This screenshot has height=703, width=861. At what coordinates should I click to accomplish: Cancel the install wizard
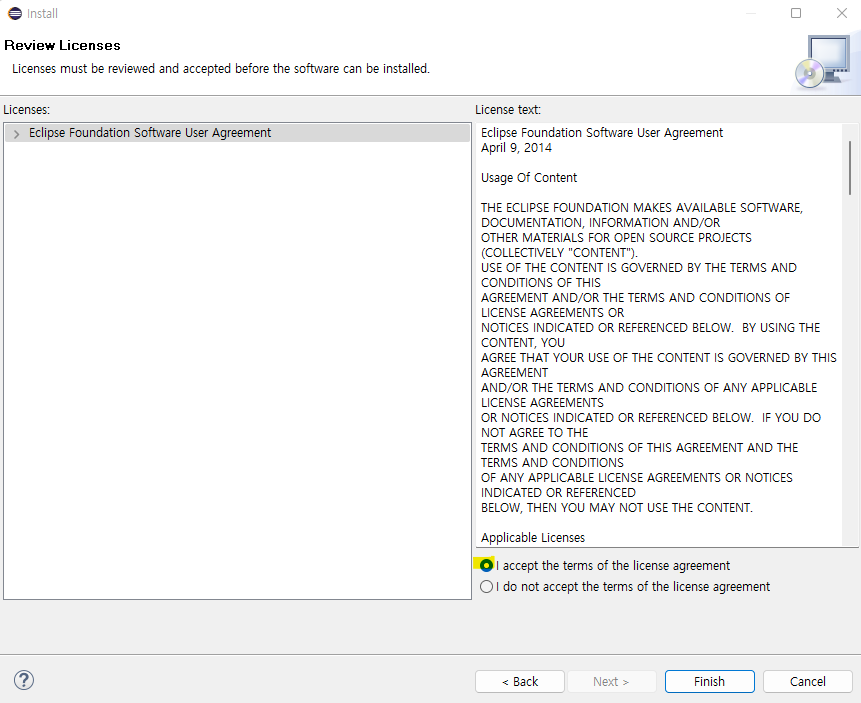point(807,682)
